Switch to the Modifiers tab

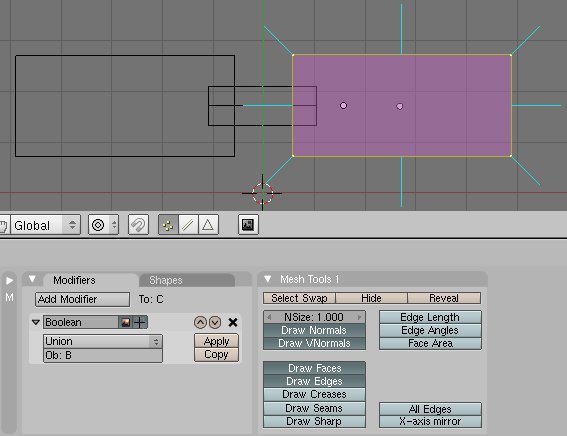point(74,280)
